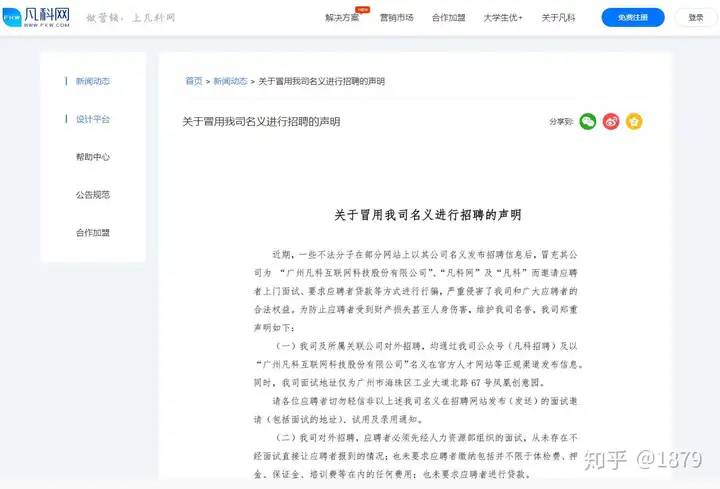The image size is (720, 489).
Task: Go to 合作加盟 in top navigation
Action: pyautogui.click(x=449, y=17)
